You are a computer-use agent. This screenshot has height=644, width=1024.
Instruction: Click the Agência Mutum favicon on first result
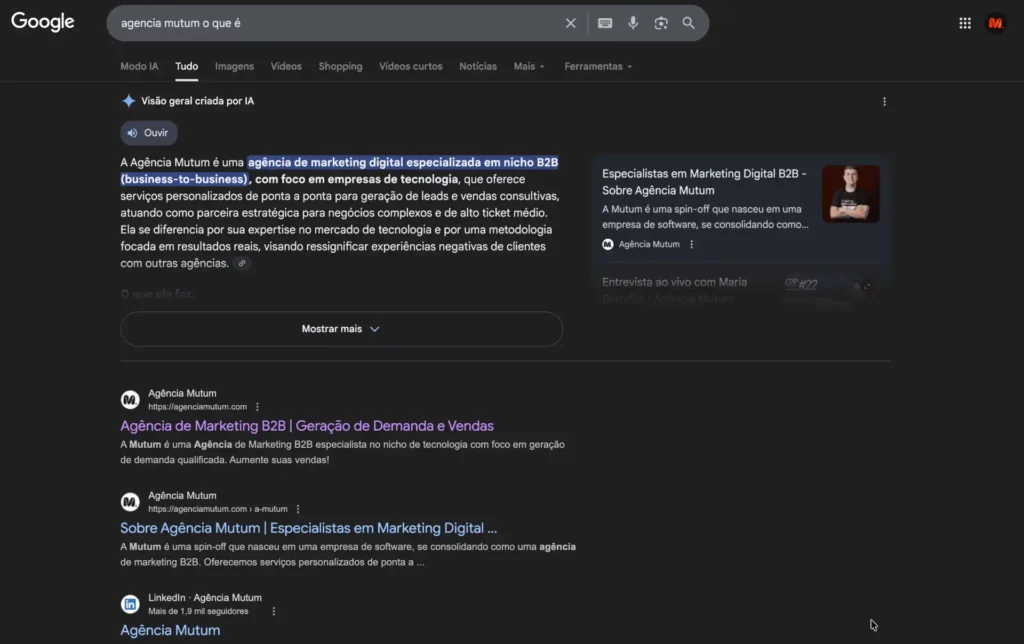pyautogui.click(x=130, y=399)
